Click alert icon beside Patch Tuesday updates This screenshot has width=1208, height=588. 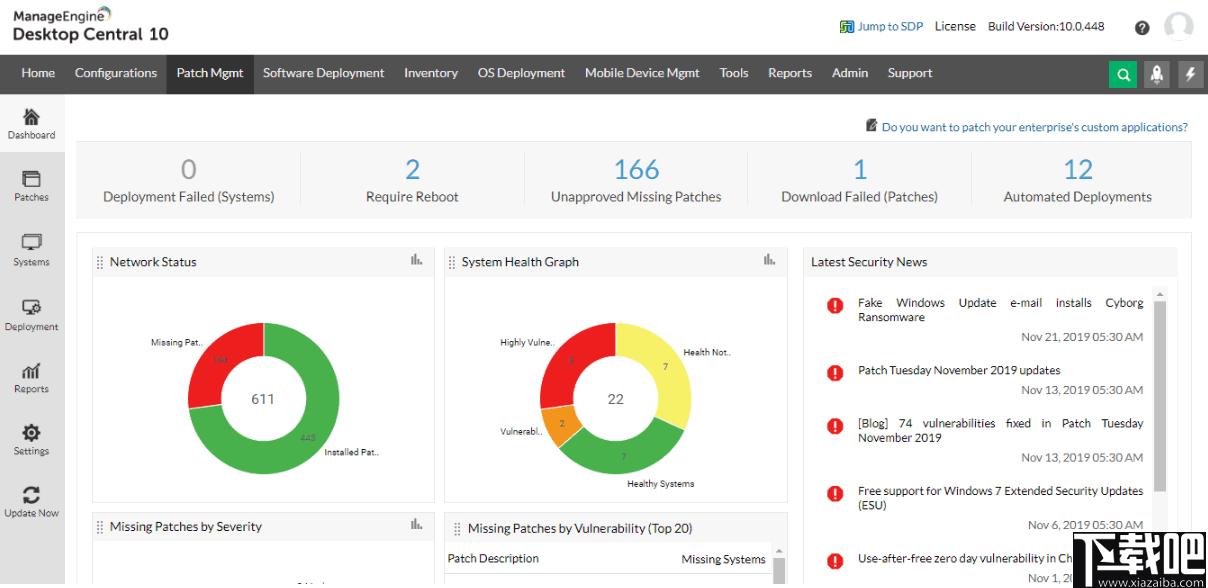coord(835,373)
